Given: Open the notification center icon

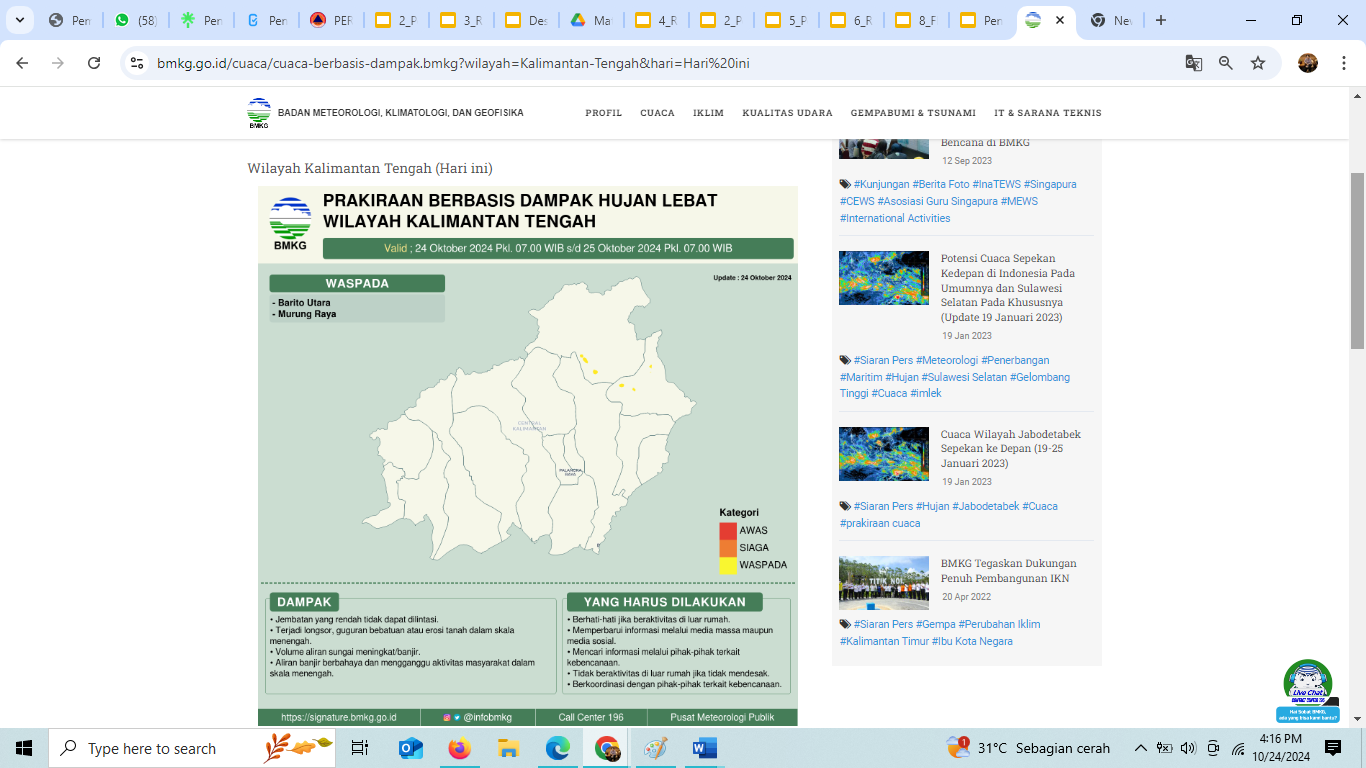Looking at the screenshot, I should 1333,748.
